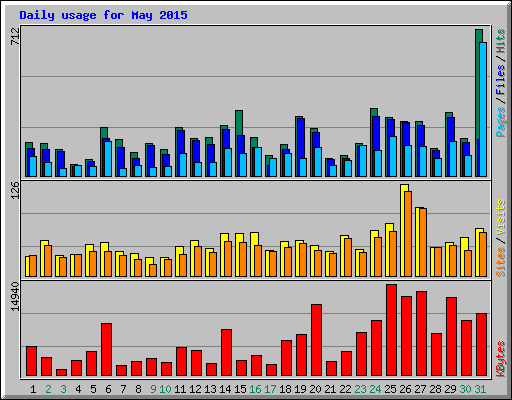Click the tall cyan Pages bar for day 31

click(x=483, y=109)
